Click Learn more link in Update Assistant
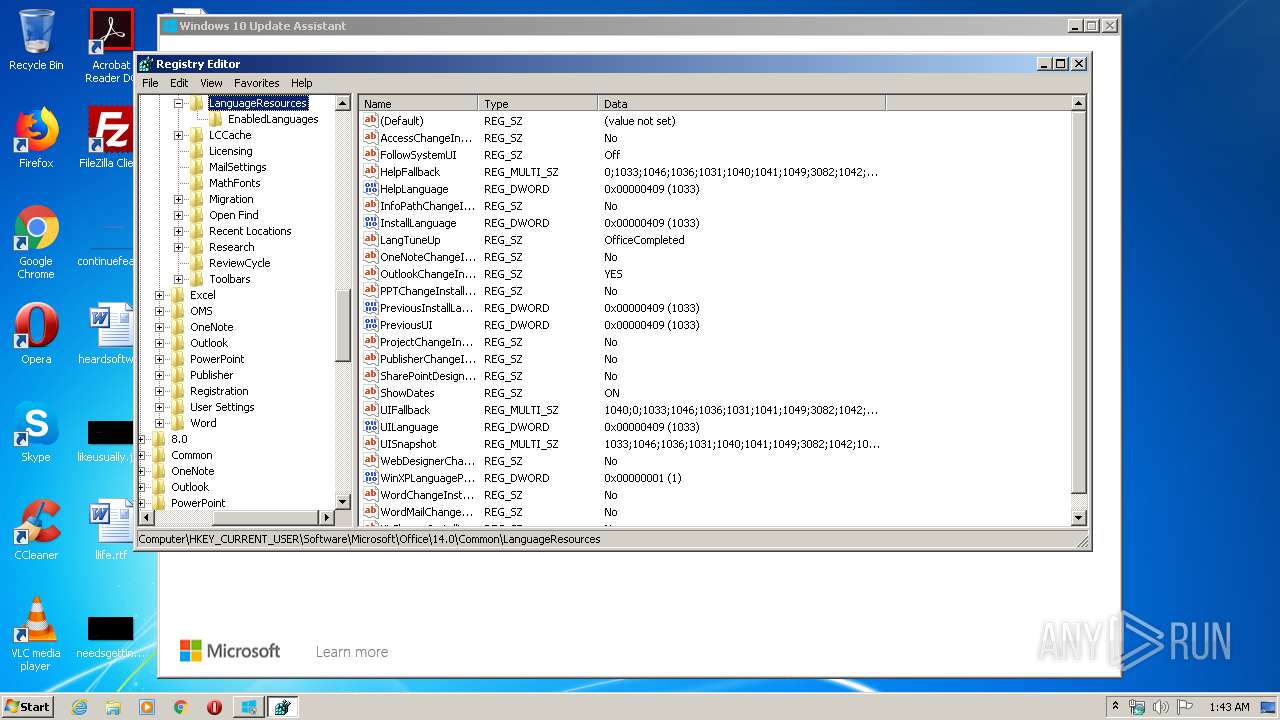The image size is (1280, 720). pyautogui.click(x=352, y=652)
